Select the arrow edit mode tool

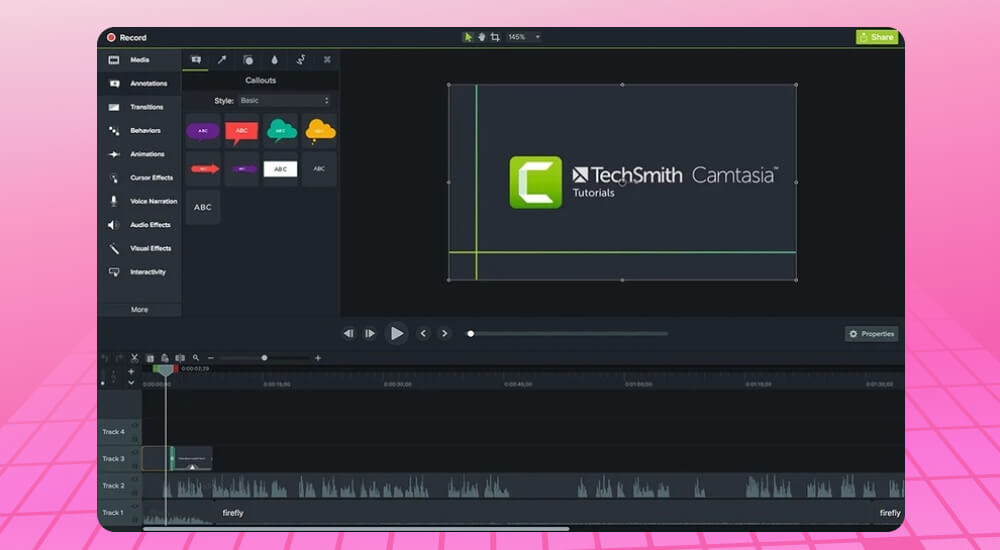pyautogui.click(x=467, y=37)
